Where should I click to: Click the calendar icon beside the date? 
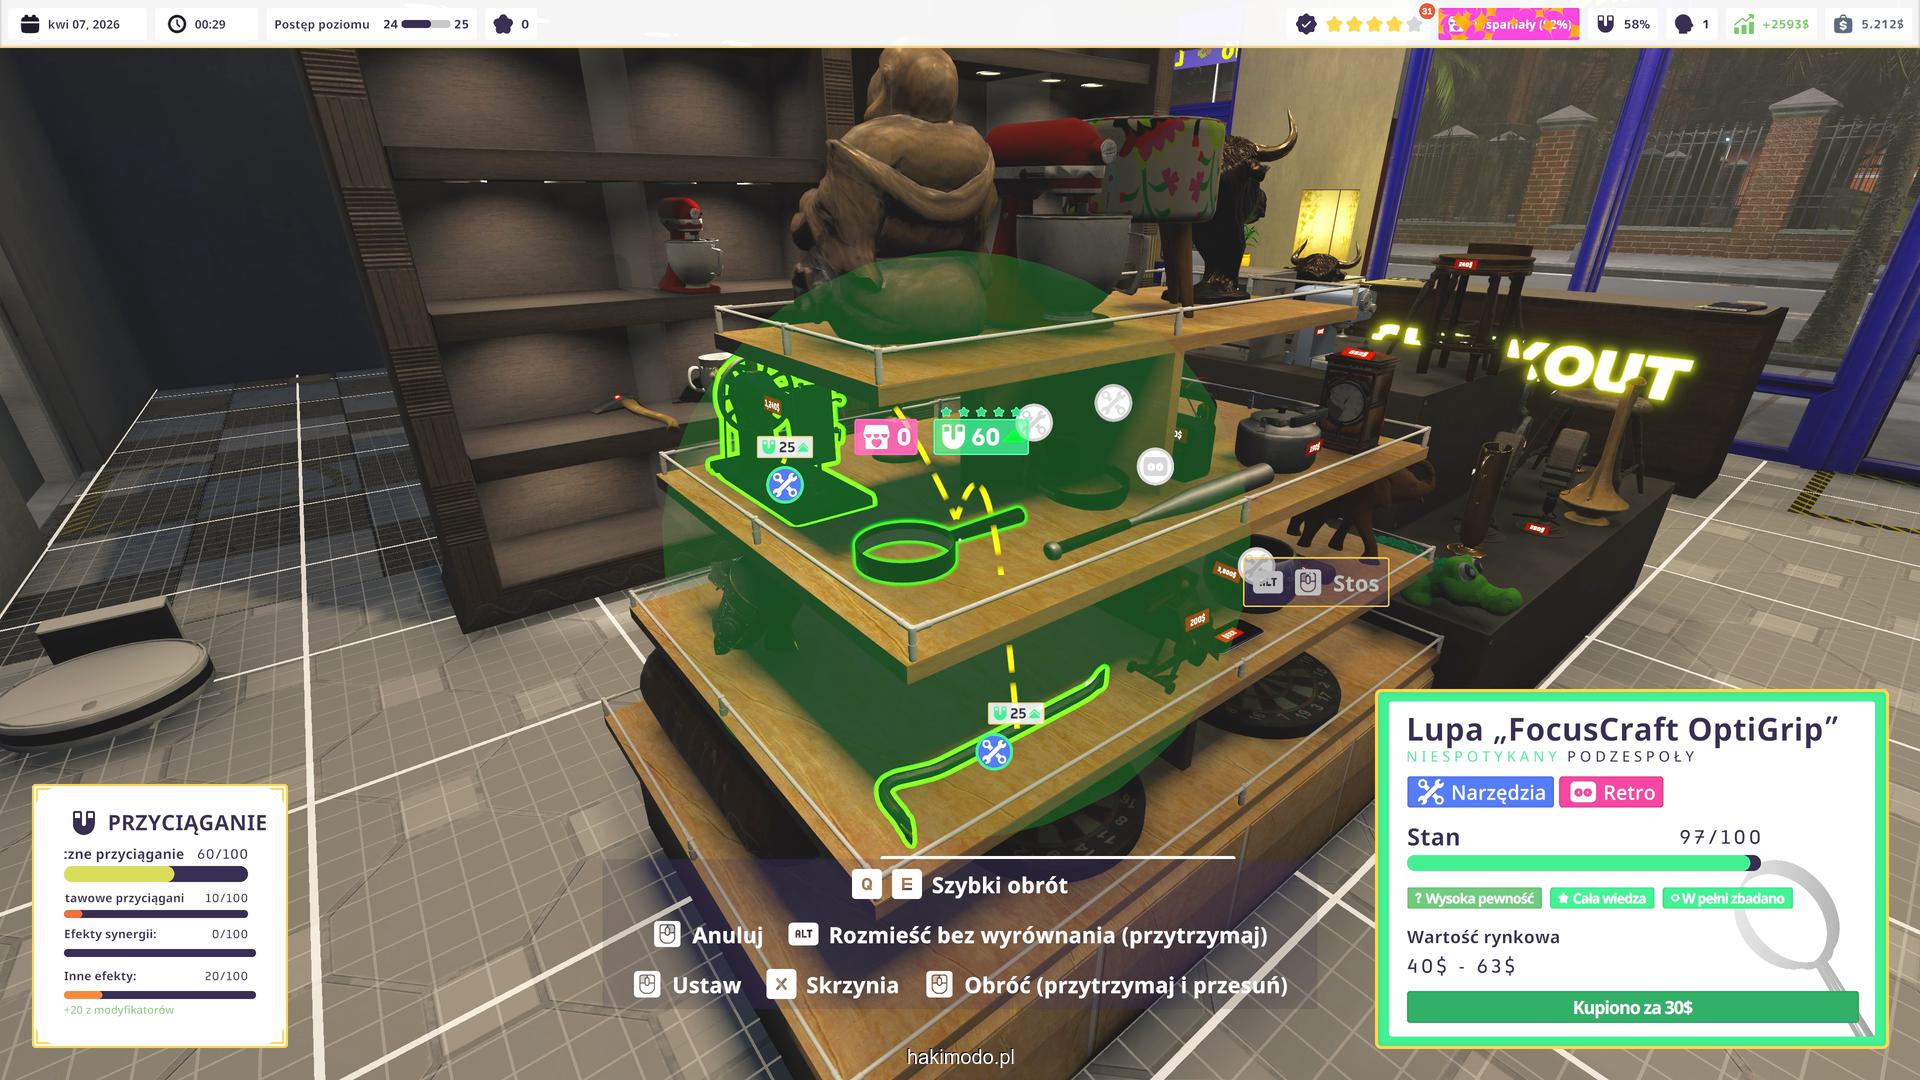pos(30,24)
